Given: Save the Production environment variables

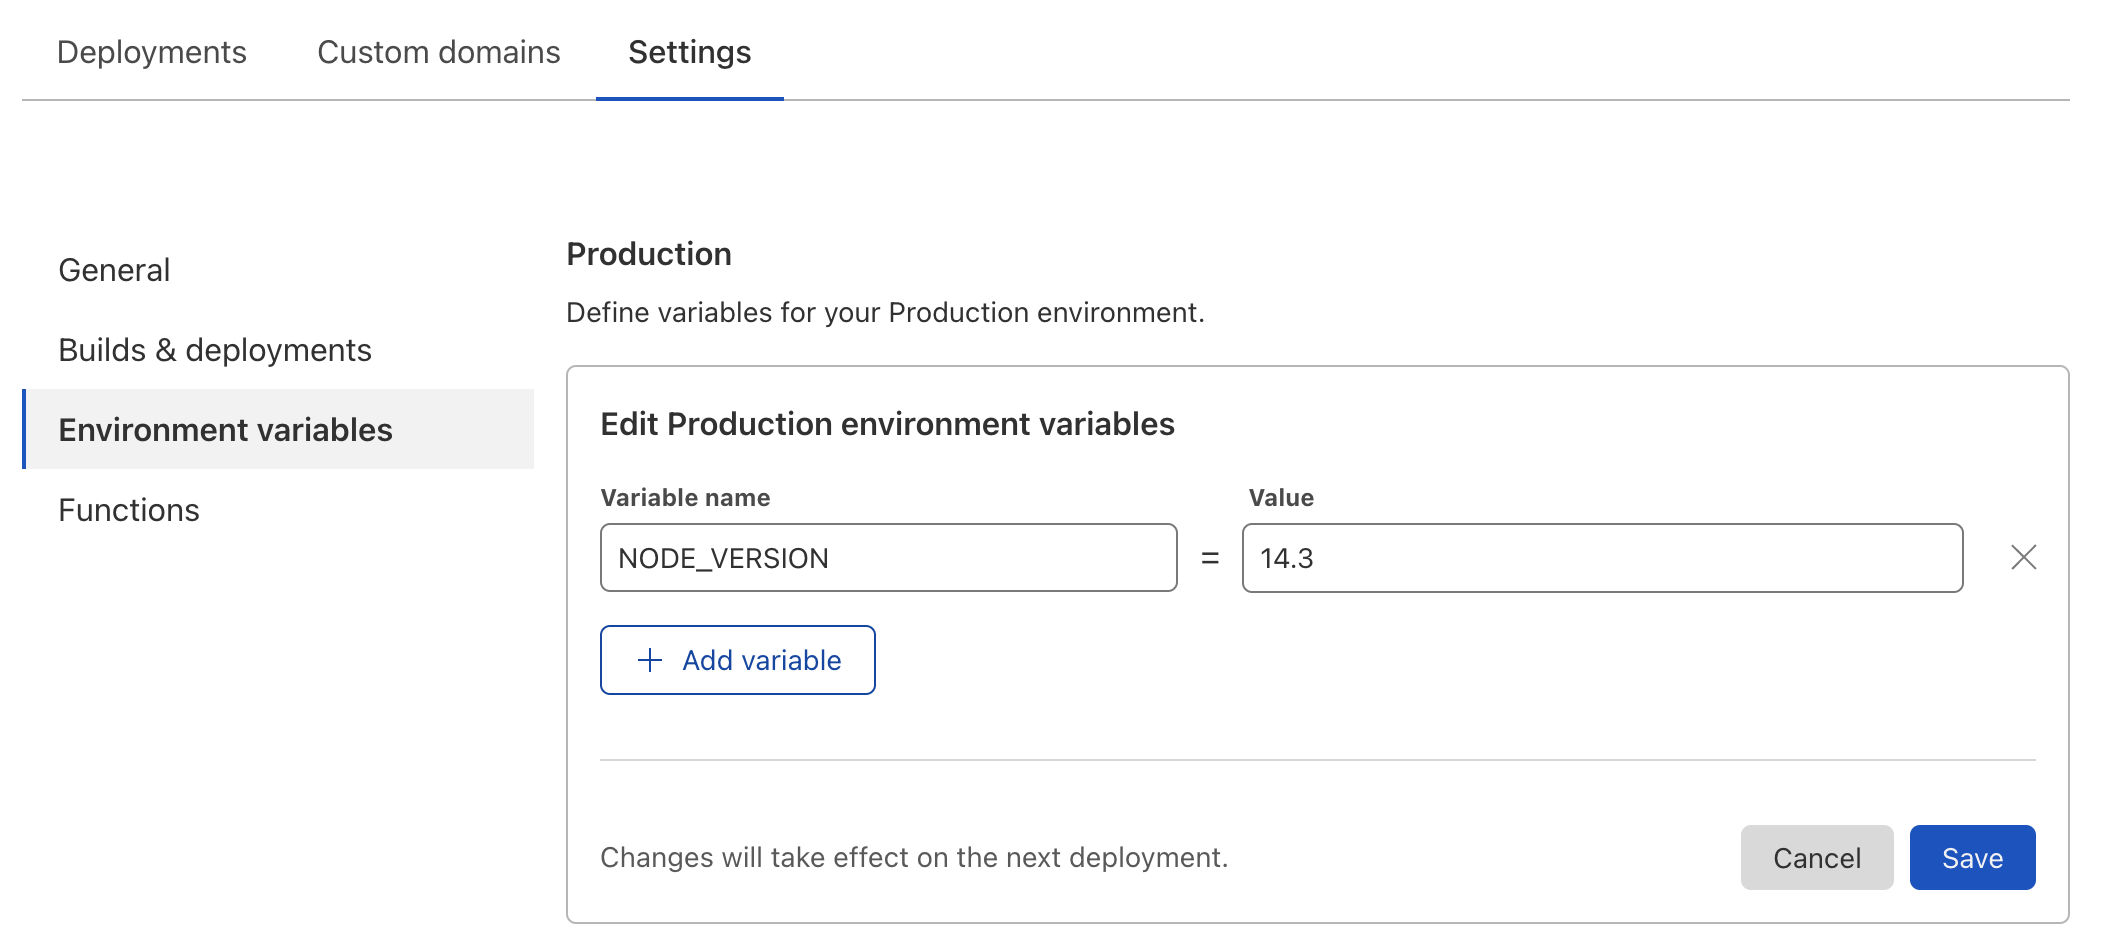Looking at the screenshot, I should (x=1971, y=857).
